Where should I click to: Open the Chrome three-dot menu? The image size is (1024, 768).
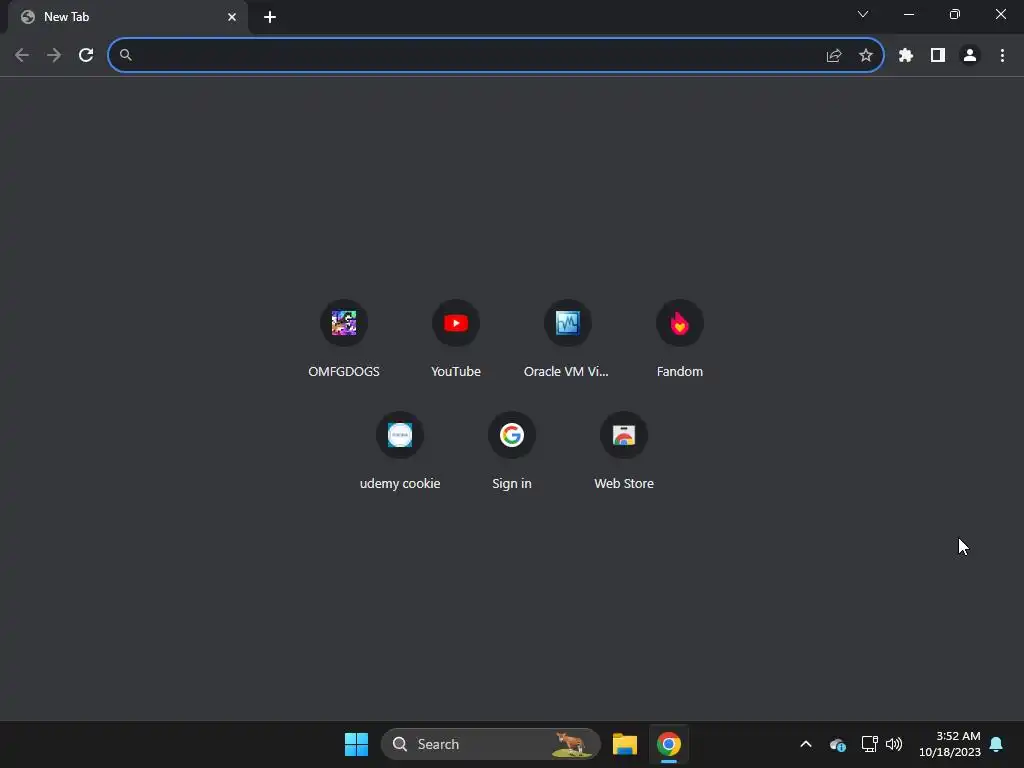click(x=1002, y=56)
